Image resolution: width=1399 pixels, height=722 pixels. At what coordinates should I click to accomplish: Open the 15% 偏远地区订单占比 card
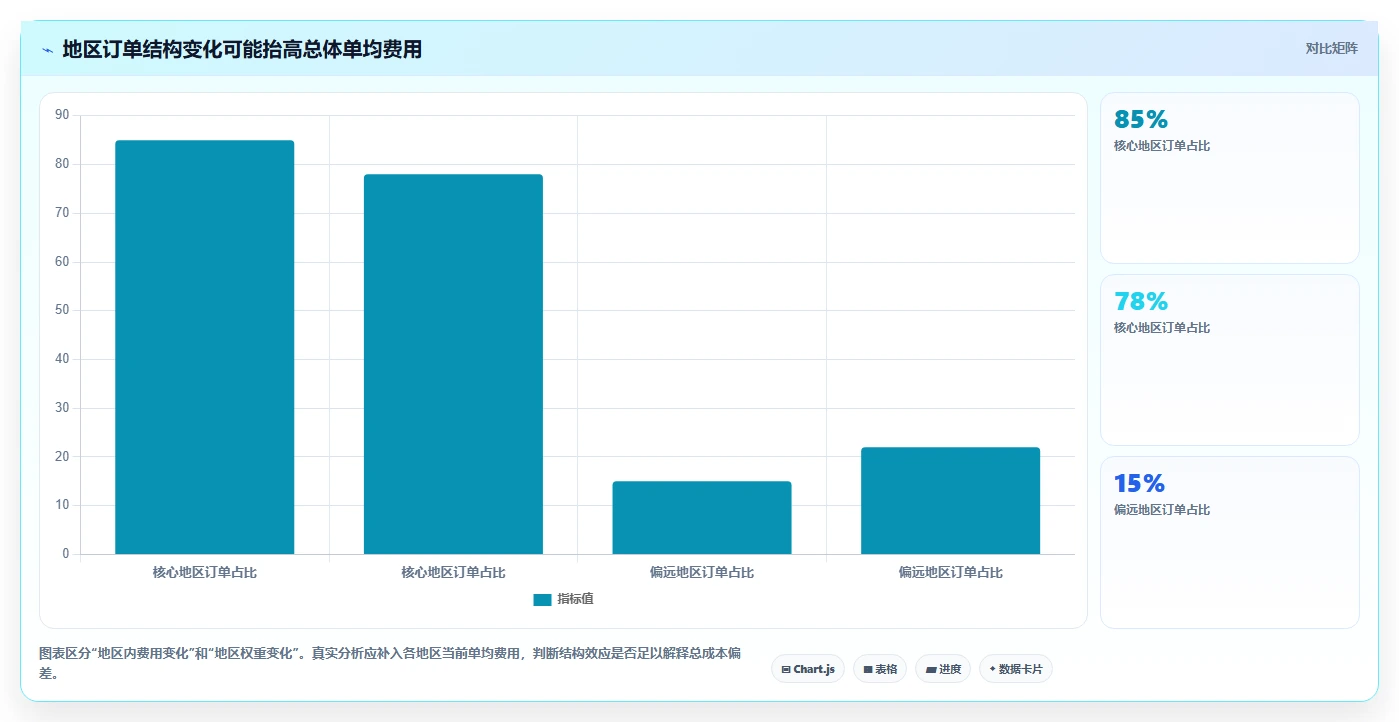coord(1230,543)
